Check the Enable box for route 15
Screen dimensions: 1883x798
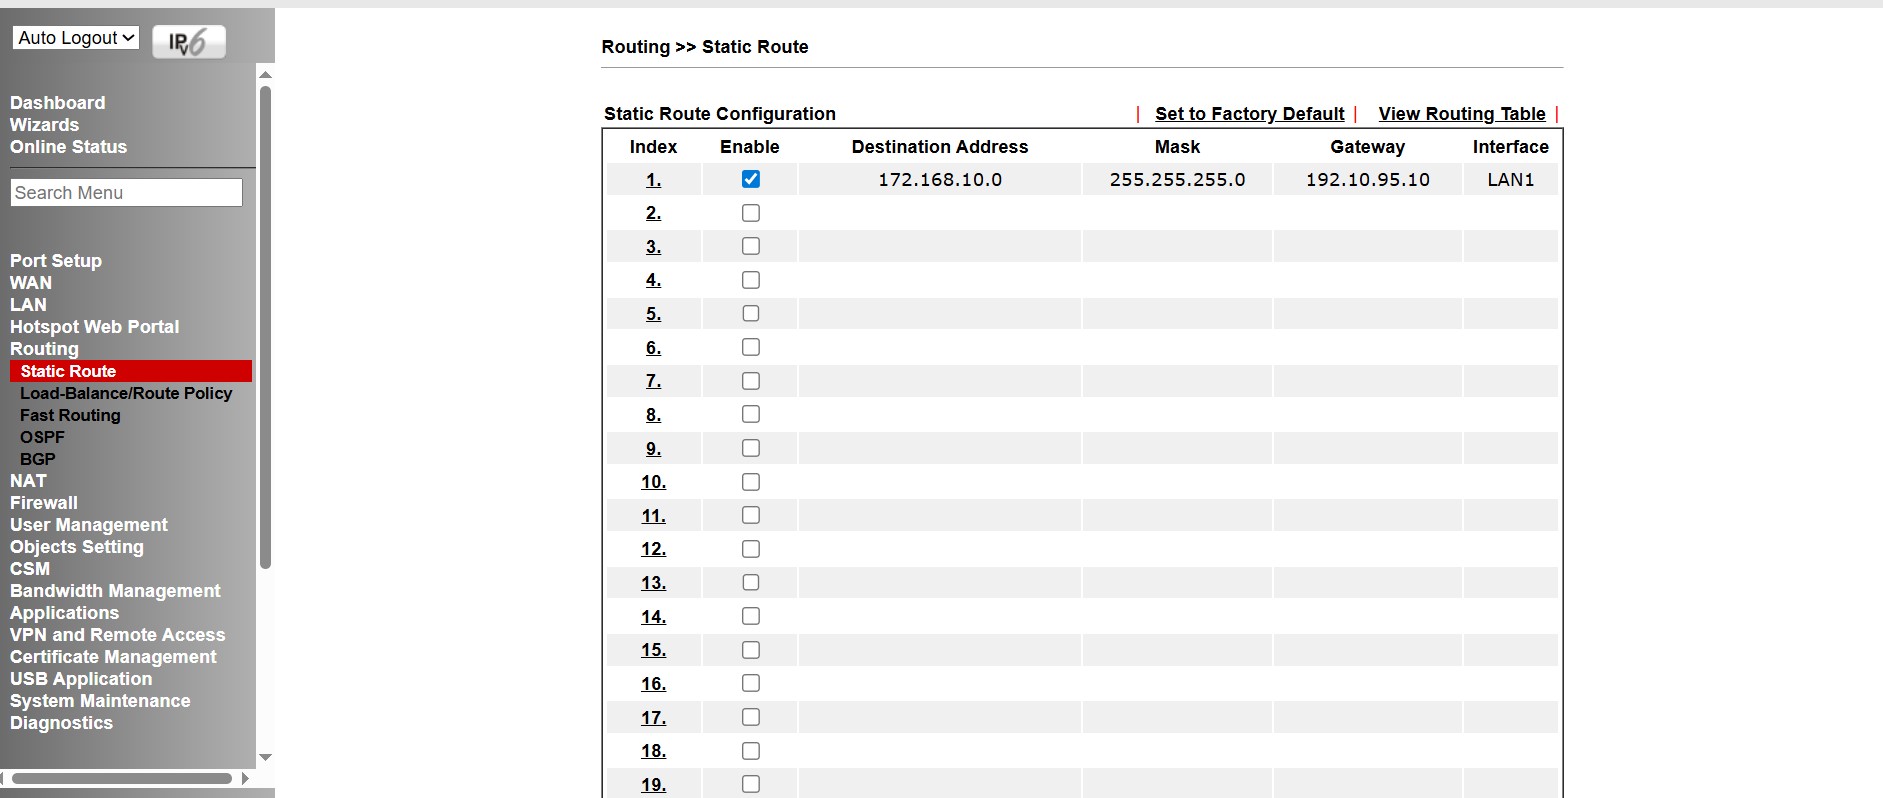[x=751, y=650]
